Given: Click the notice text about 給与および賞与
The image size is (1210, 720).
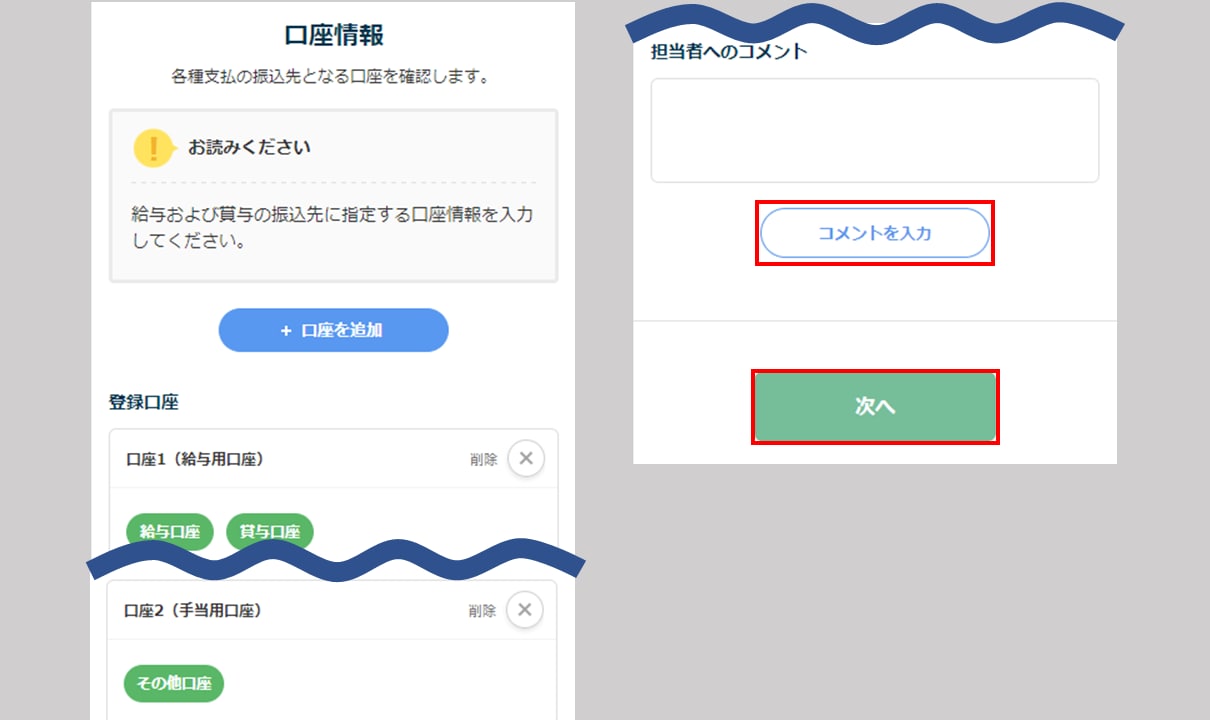Looking at the screenshot, I should (x=333, y=228).
